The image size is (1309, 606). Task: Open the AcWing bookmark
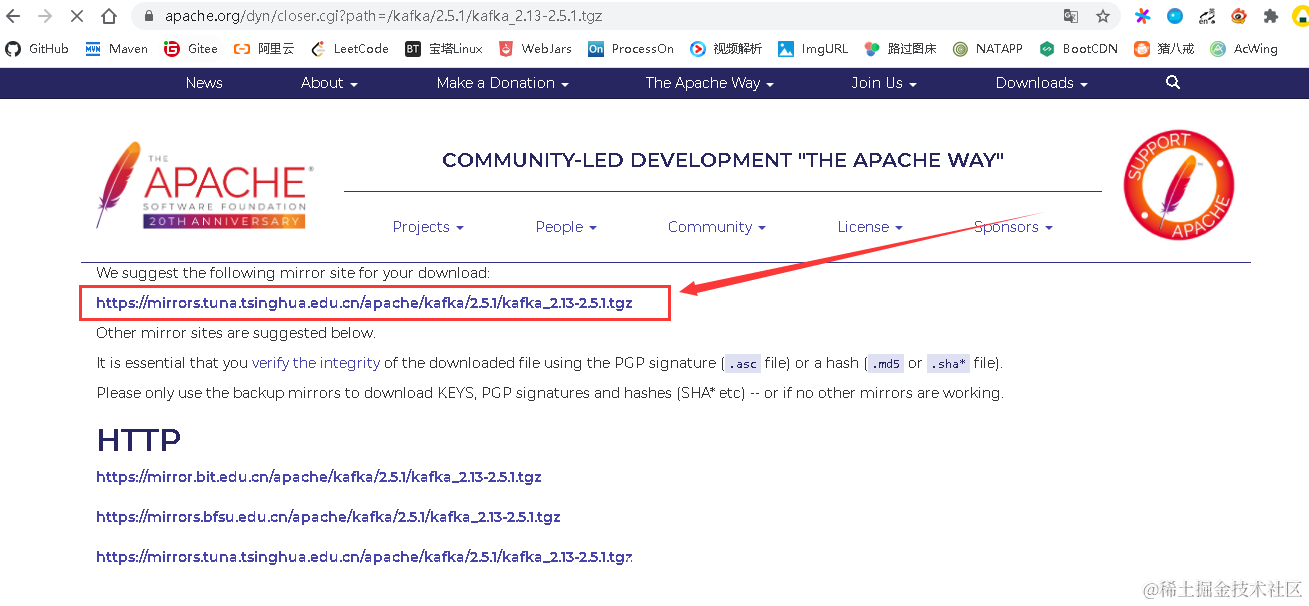click(x=1244, y=48)
